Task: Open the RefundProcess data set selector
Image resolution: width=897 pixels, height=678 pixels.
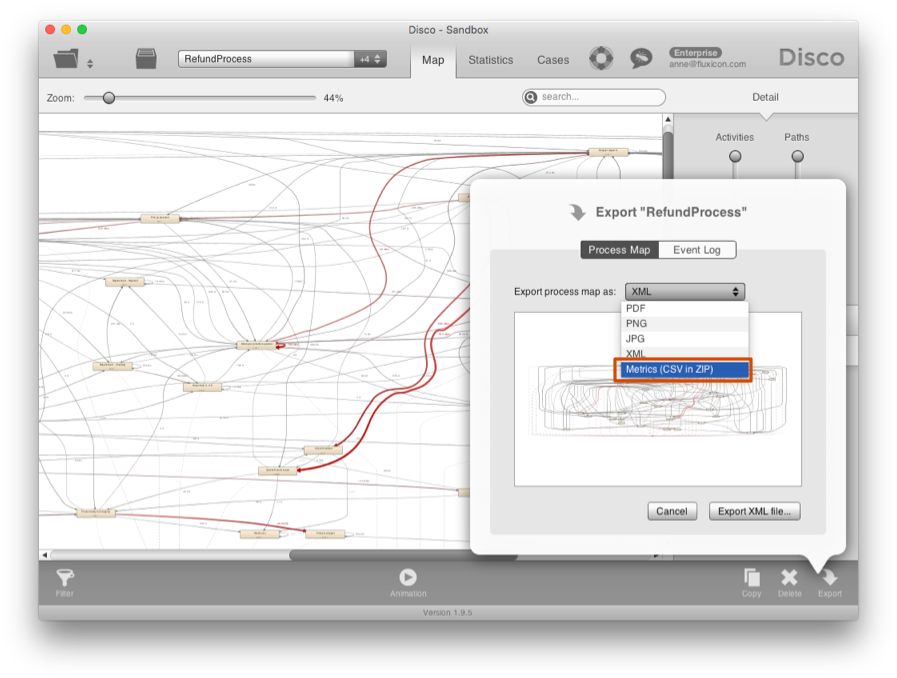Action: click(282, 59)
